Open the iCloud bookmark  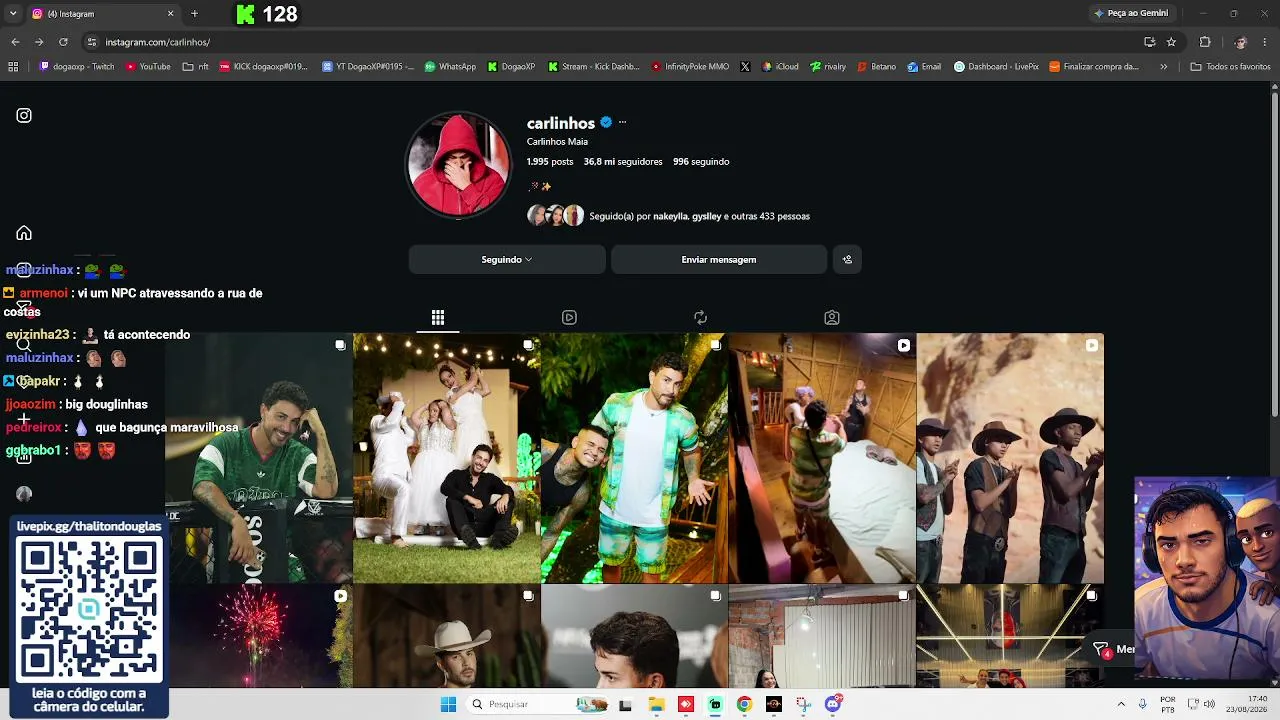(x=780, y=67)
